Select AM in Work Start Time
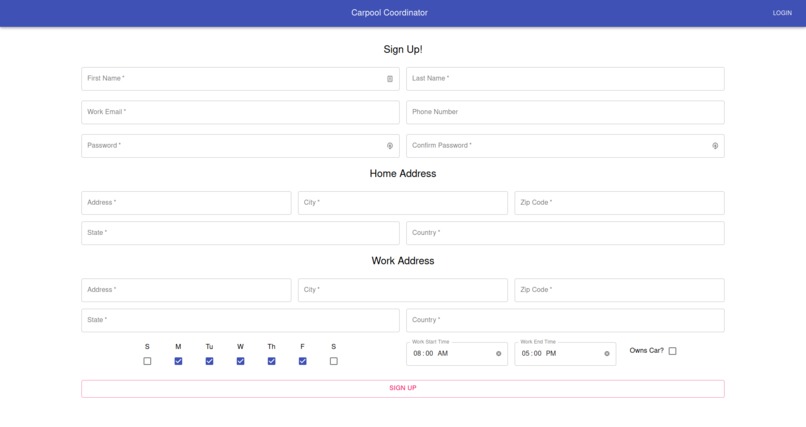The width and height of the screenshot is (806, 427). (443, 354)
